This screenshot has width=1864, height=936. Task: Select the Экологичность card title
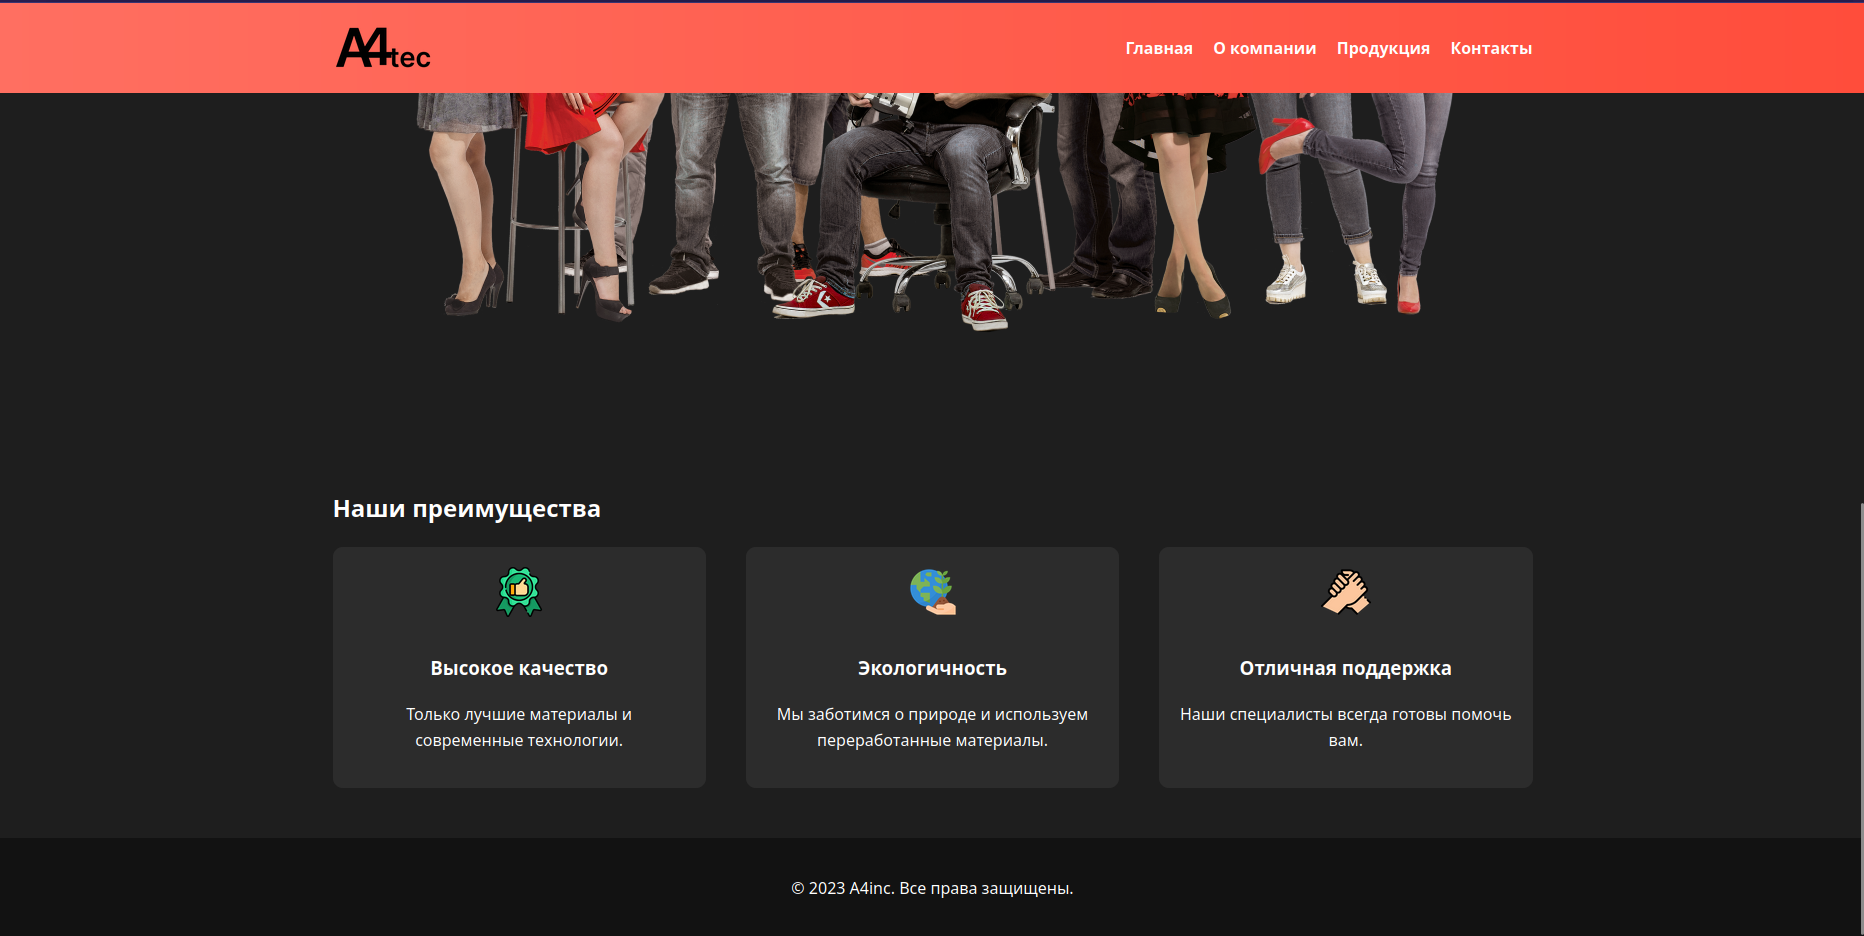(x=932, y=668)
